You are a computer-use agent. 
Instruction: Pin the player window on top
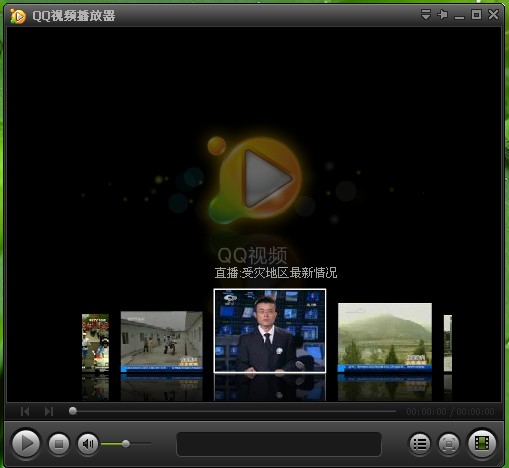point(443,14)
